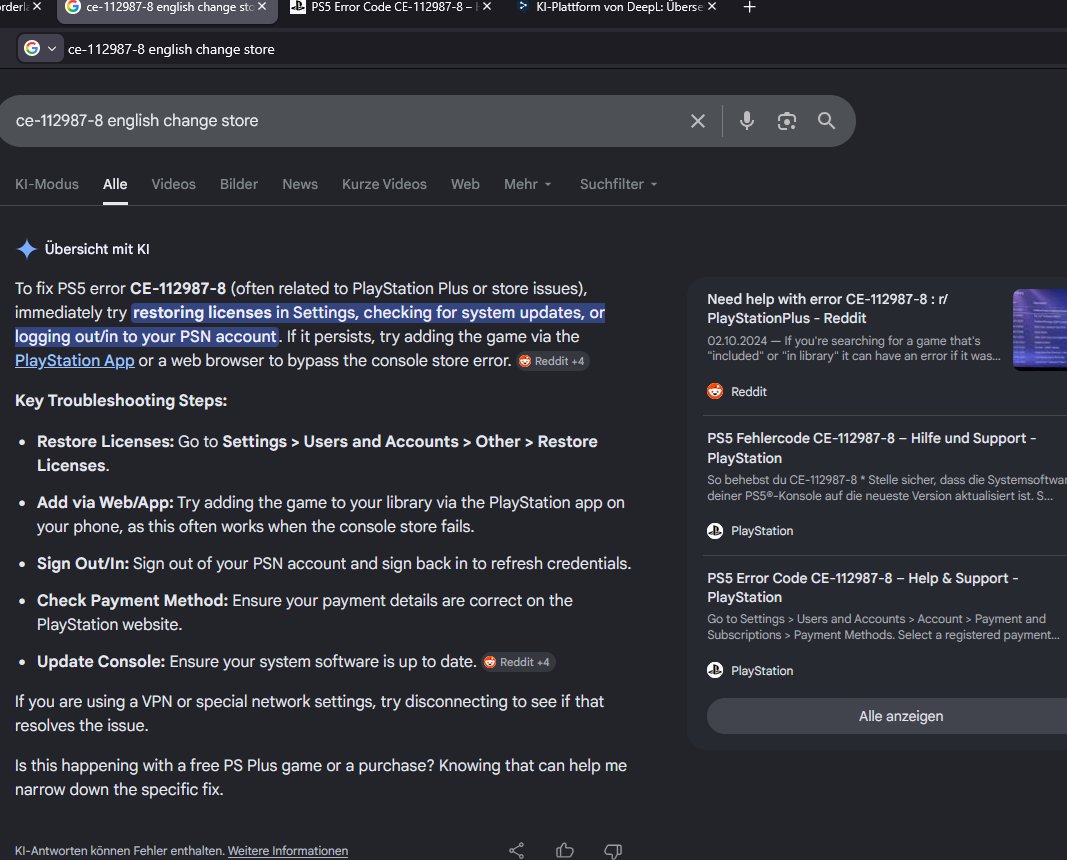Image resolution: width=1067 pixels, height=860 pixels.
Task: Open the Google search engine selector in address bar
Action: click(40, 49)
